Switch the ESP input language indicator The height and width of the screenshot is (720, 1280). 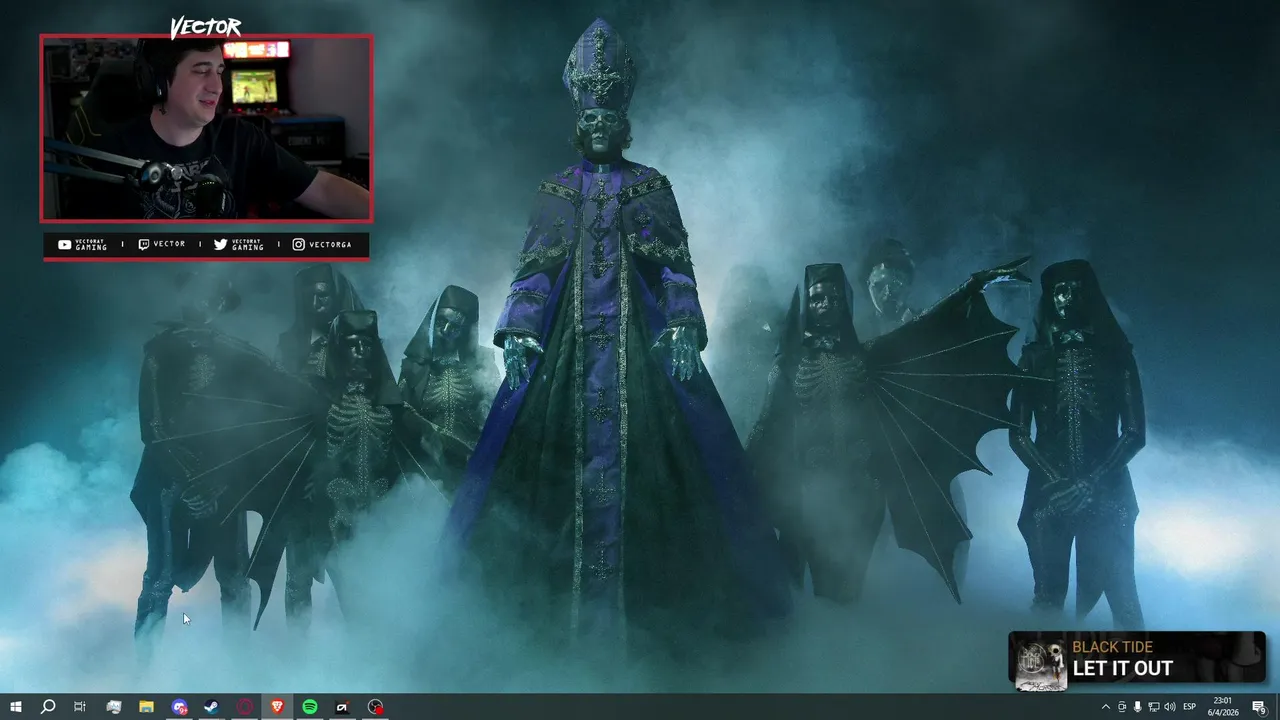click(1190, 707)
